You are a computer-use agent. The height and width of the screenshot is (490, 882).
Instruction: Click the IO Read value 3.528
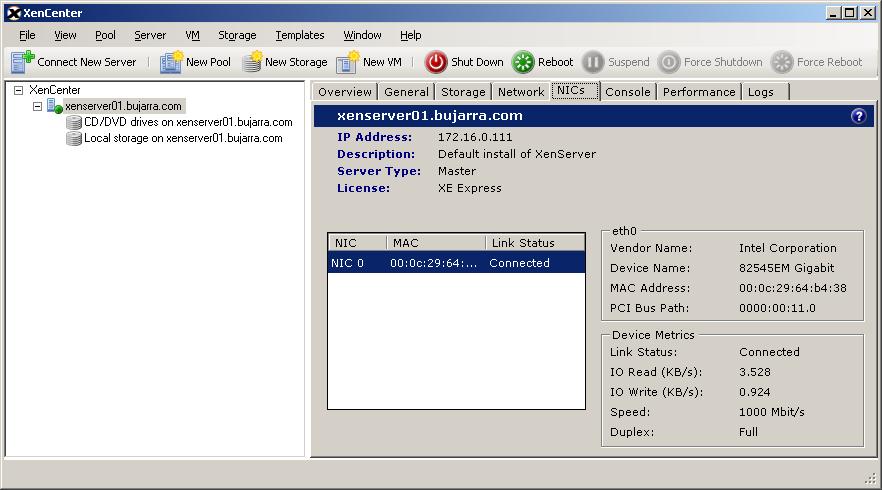tap(755, 372)
